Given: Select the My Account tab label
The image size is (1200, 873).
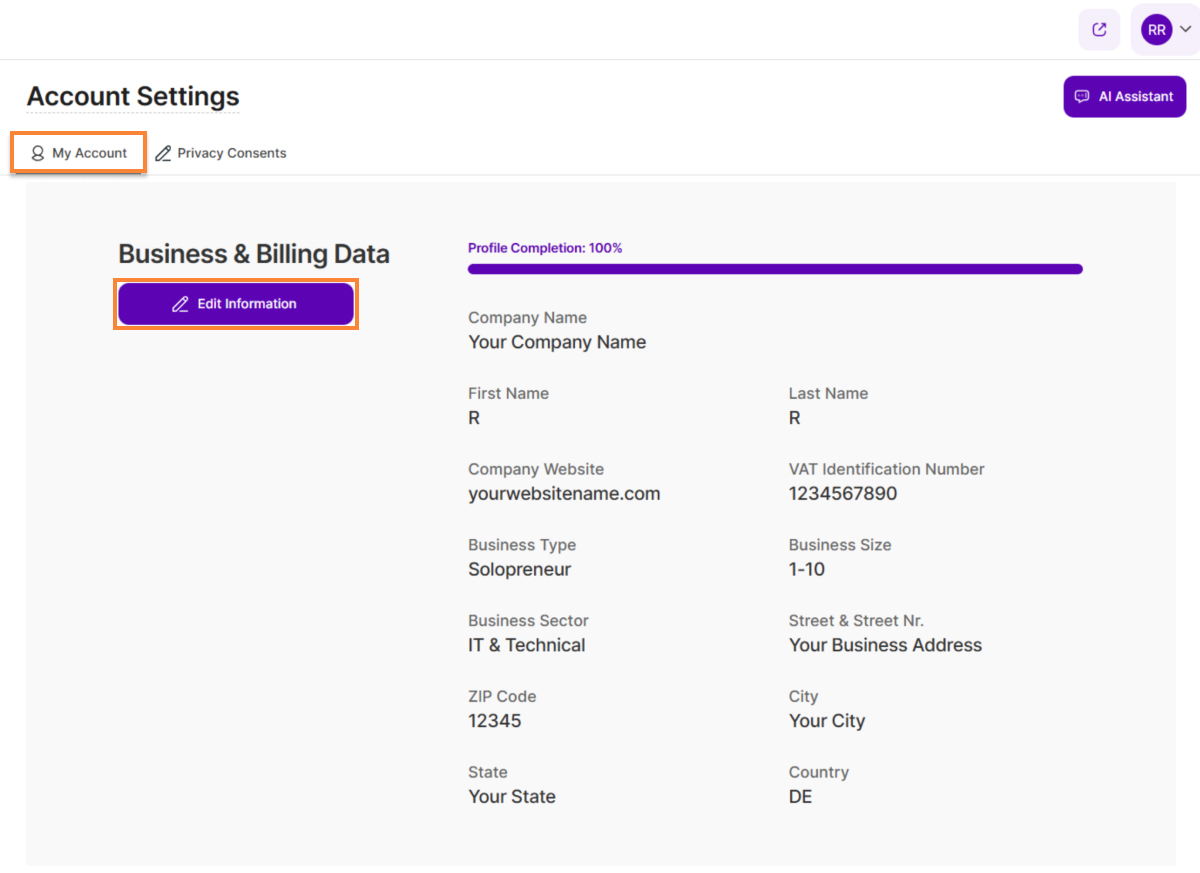Looking at the screenshot, I should point(90,153).
